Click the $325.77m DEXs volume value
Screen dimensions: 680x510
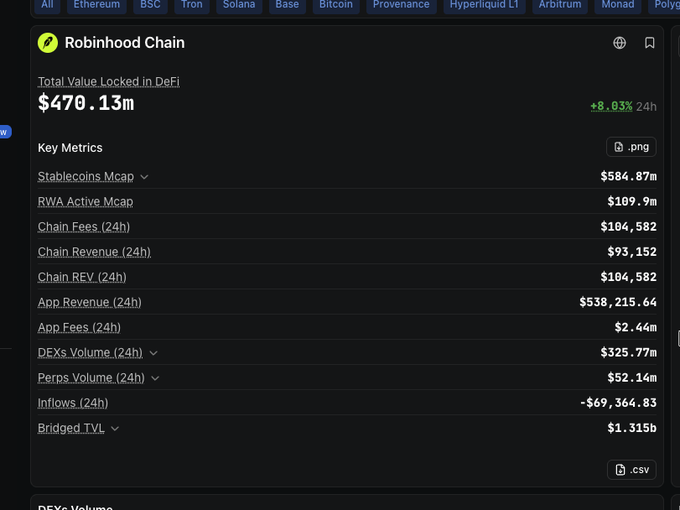coord(628,353)
